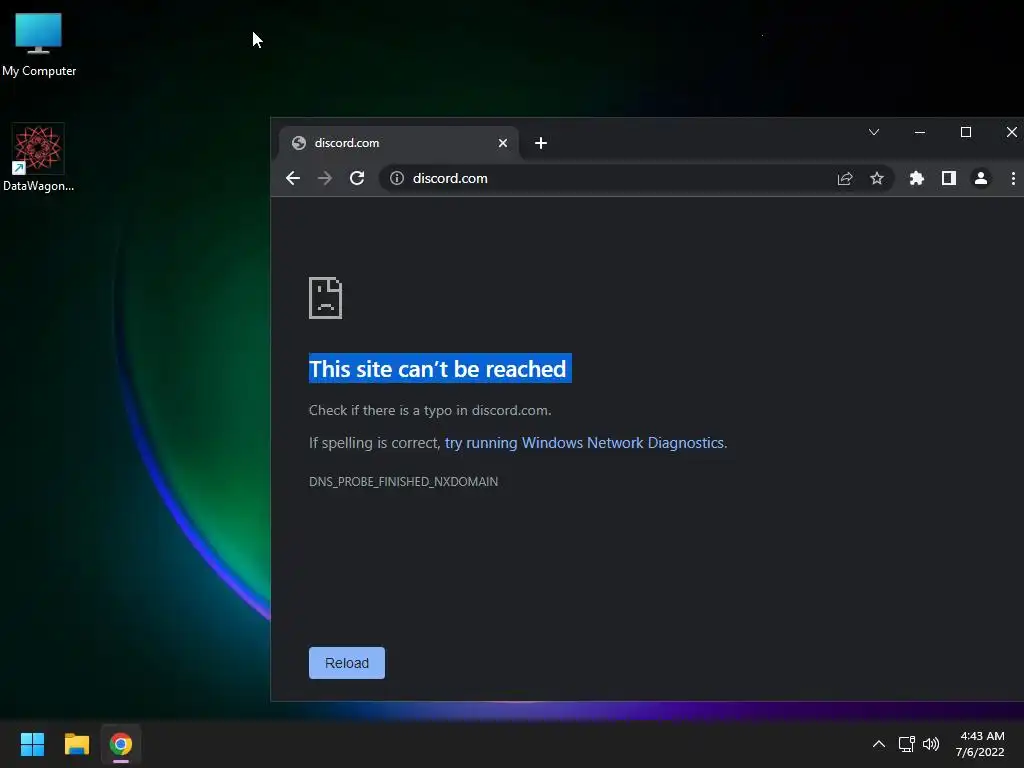Click the blue Reload button on the error page
This screenshot has width=1024, height=768.
[347, 663]
